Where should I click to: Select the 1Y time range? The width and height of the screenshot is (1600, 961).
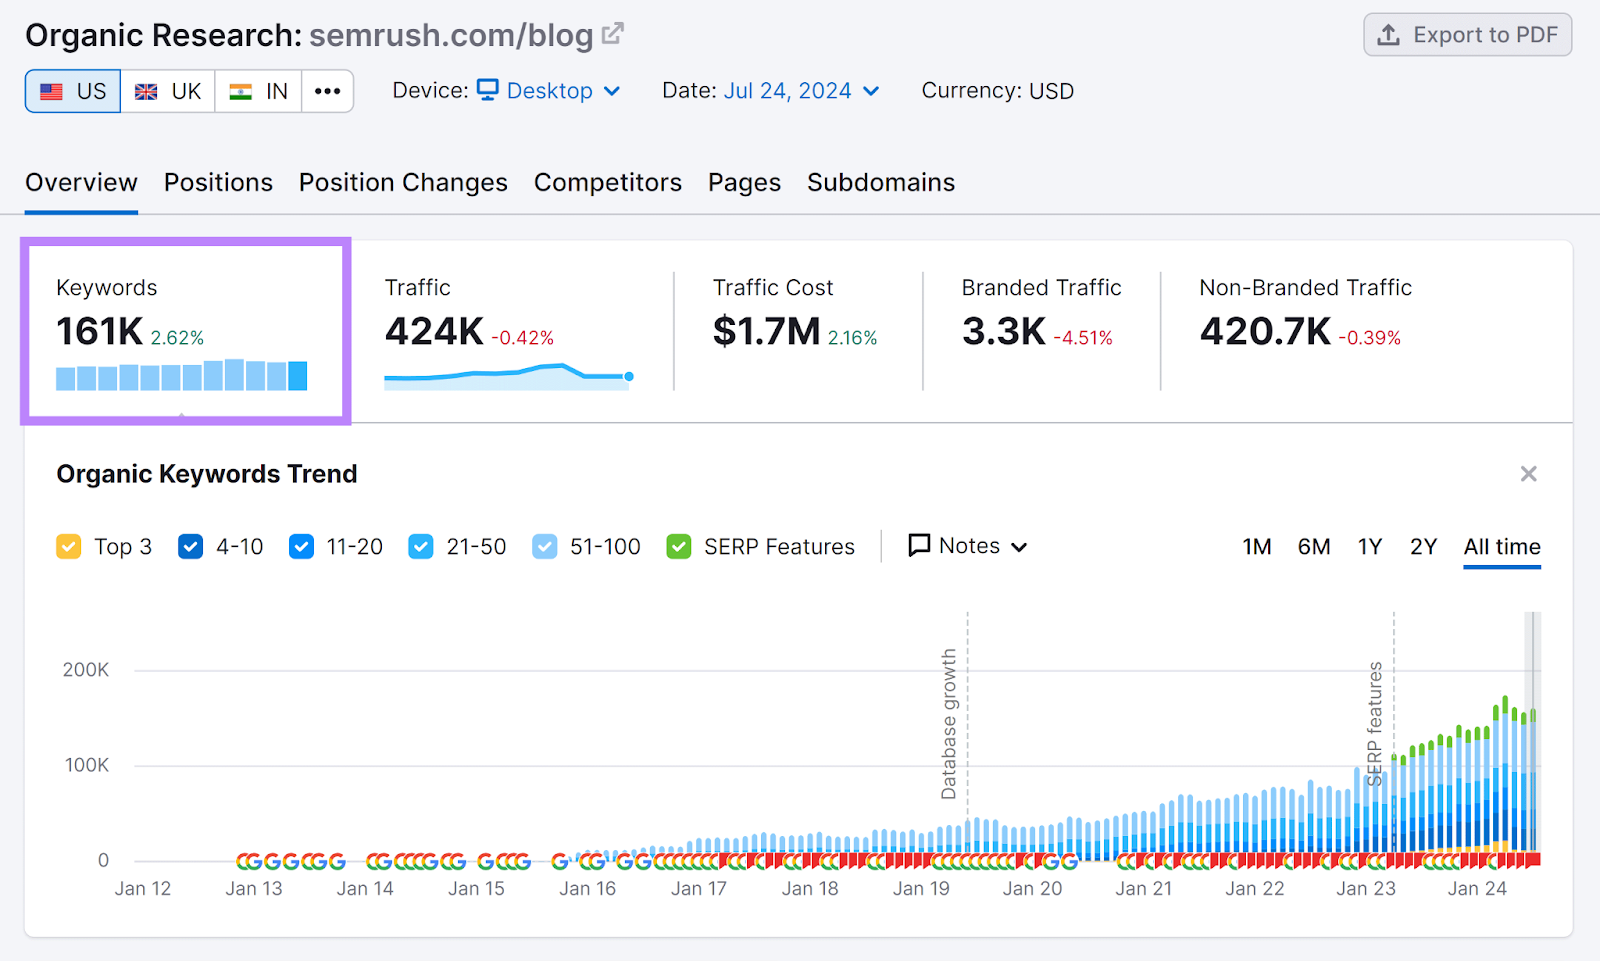(1370, 547)
